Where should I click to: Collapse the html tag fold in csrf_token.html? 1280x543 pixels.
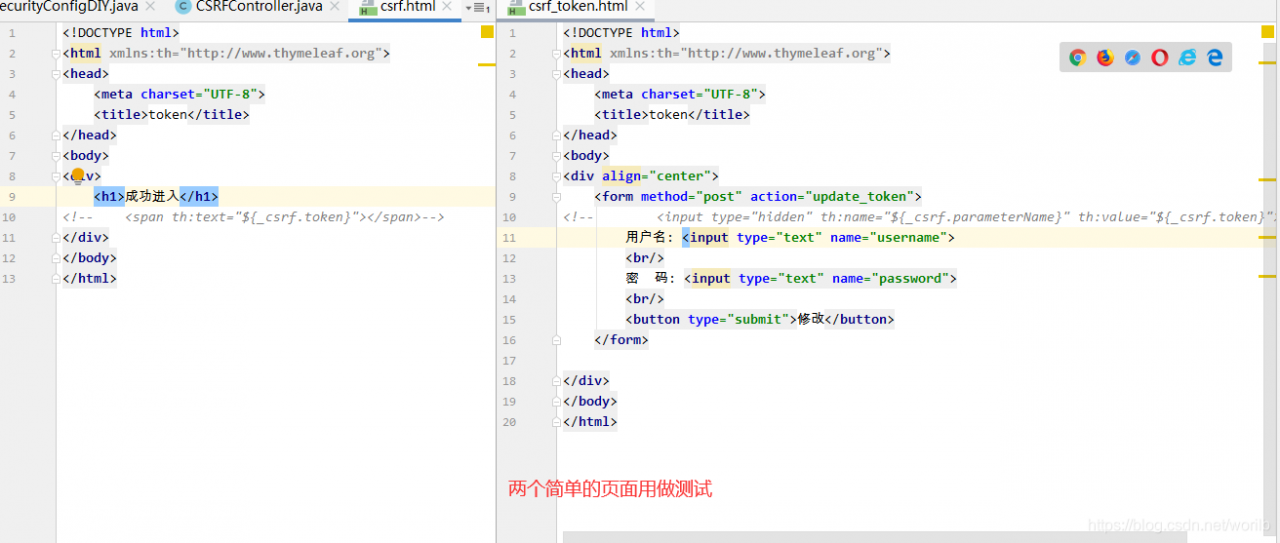tap(557, 53)
